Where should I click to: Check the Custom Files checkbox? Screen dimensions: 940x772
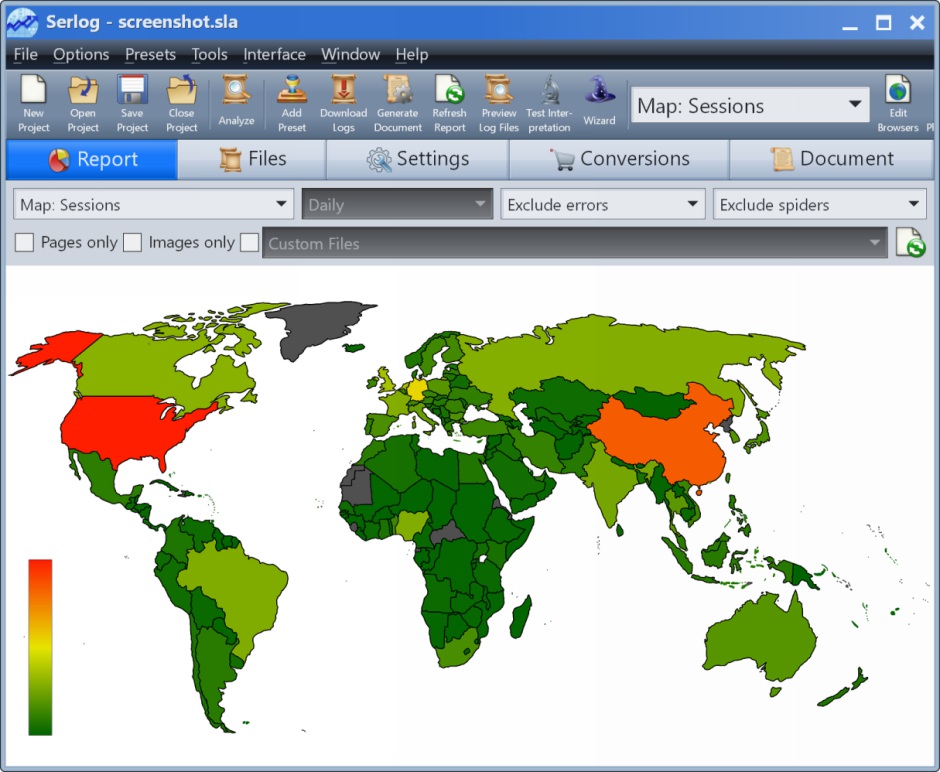pos(249,243)
